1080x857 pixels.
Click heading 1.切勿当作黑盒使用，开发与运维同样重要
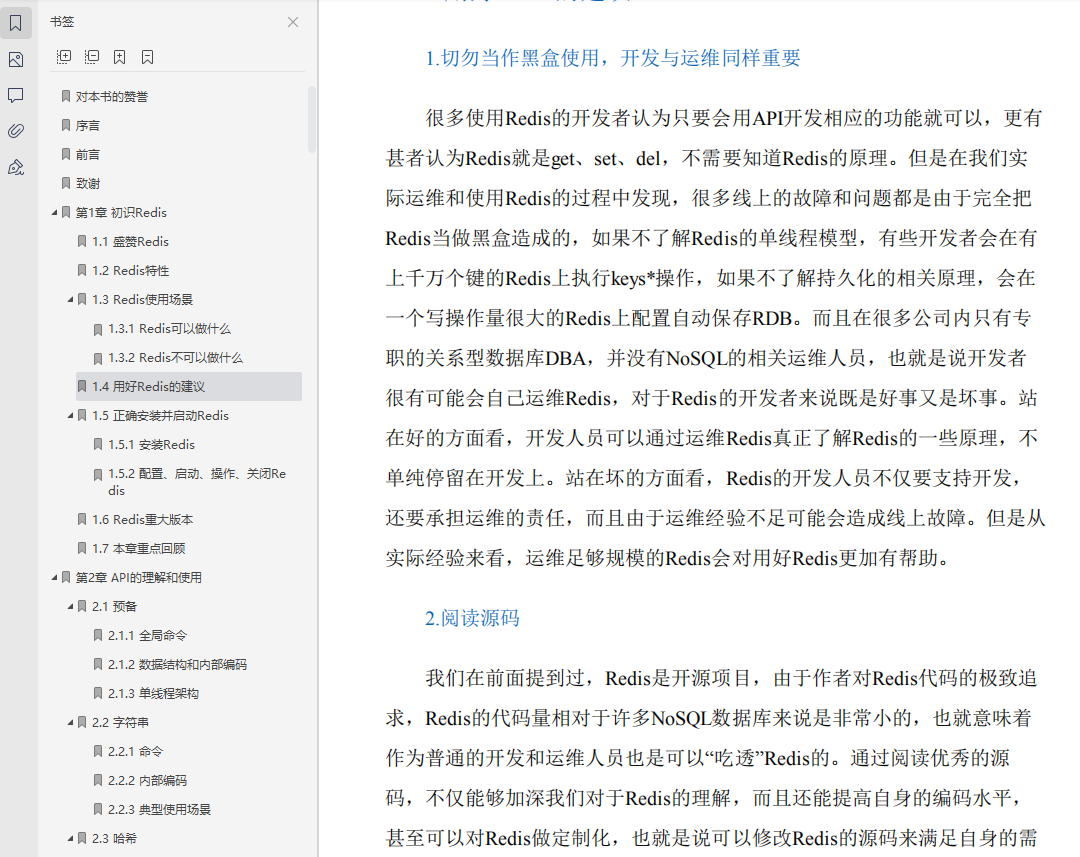pos(613,58)
